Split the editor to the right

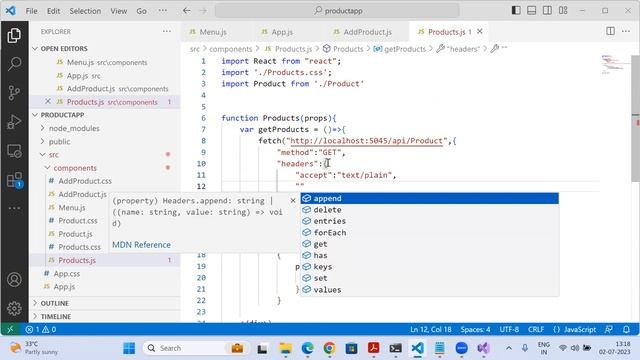click(610, 31)
